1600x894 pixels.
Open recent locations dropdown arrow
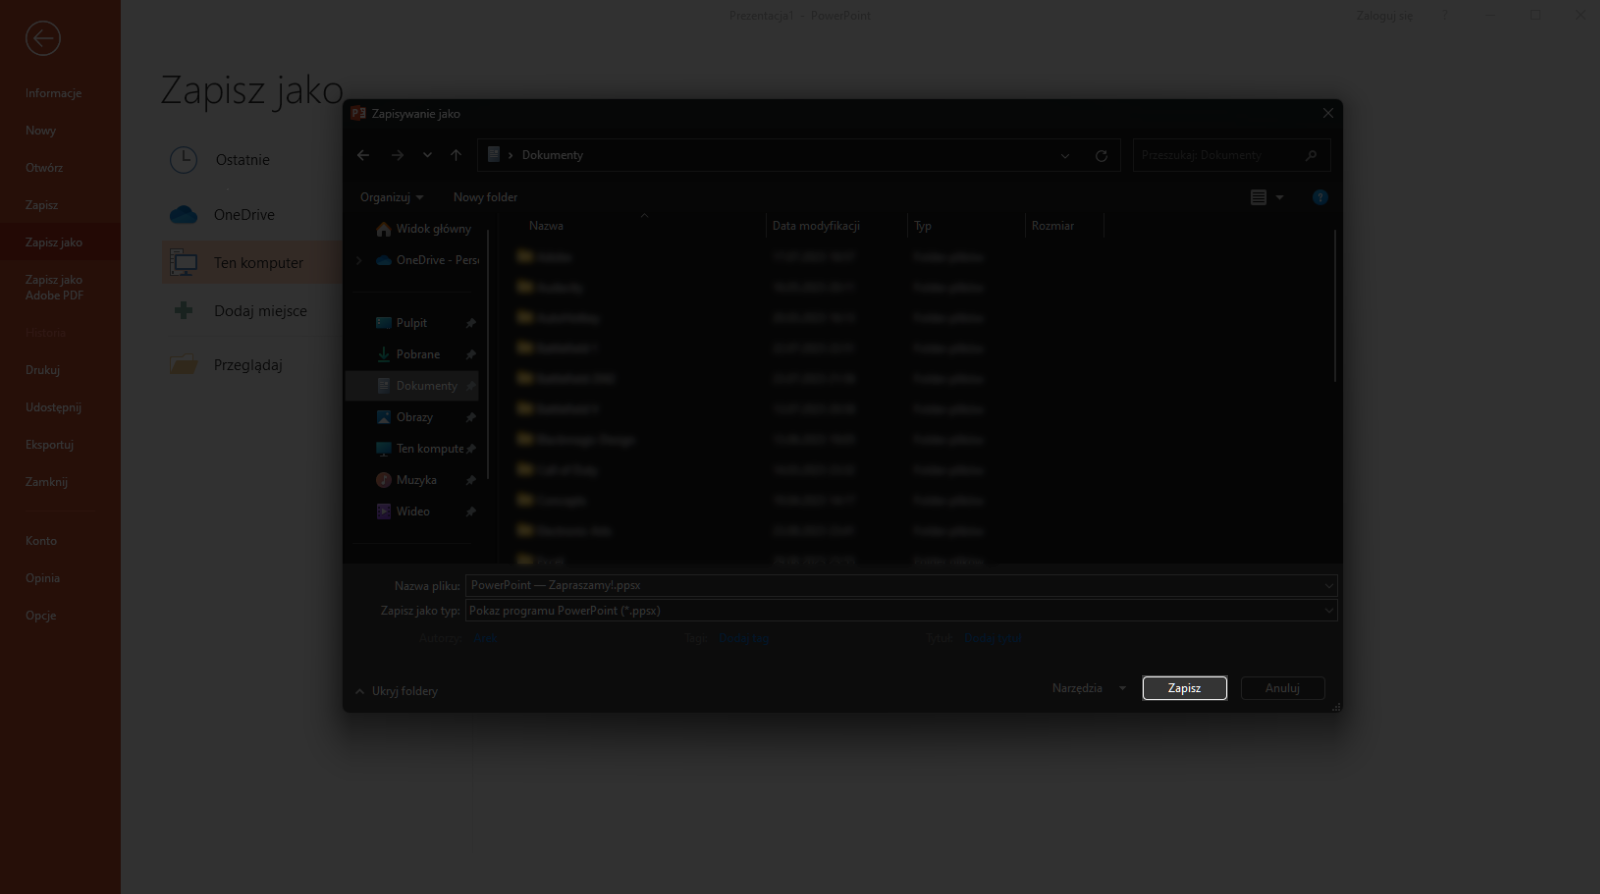point(427,155)
